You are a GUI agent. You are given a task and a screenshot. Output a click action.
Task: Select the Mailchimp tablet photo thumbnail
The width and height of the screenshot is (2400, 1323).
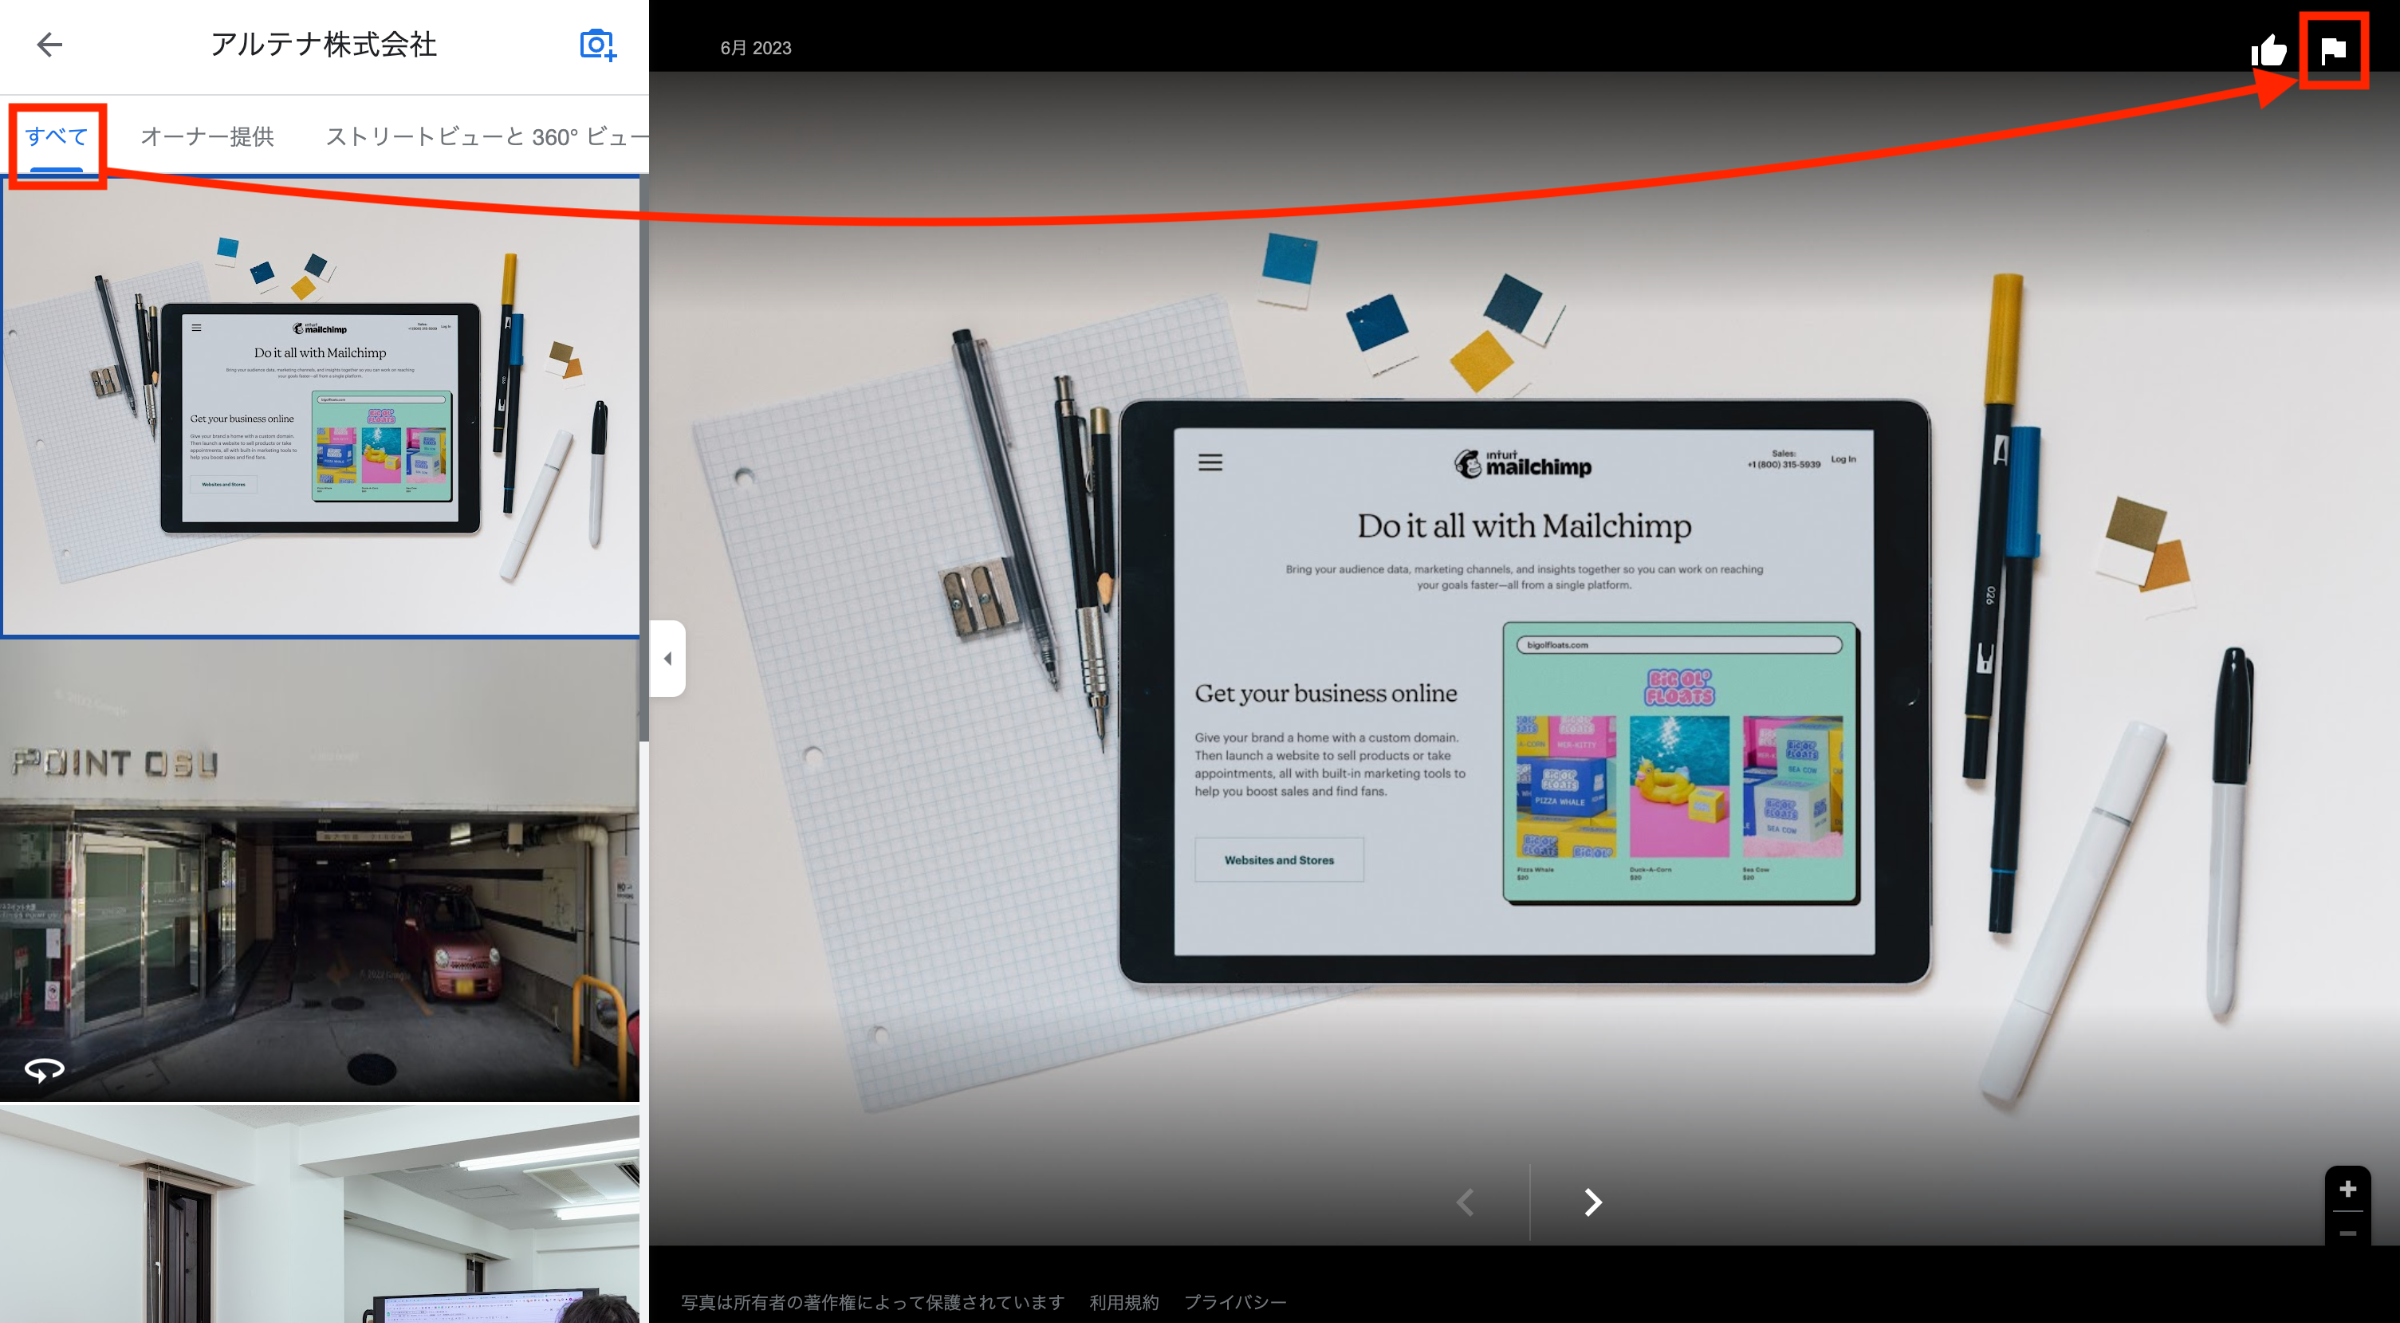pos(320,406)
